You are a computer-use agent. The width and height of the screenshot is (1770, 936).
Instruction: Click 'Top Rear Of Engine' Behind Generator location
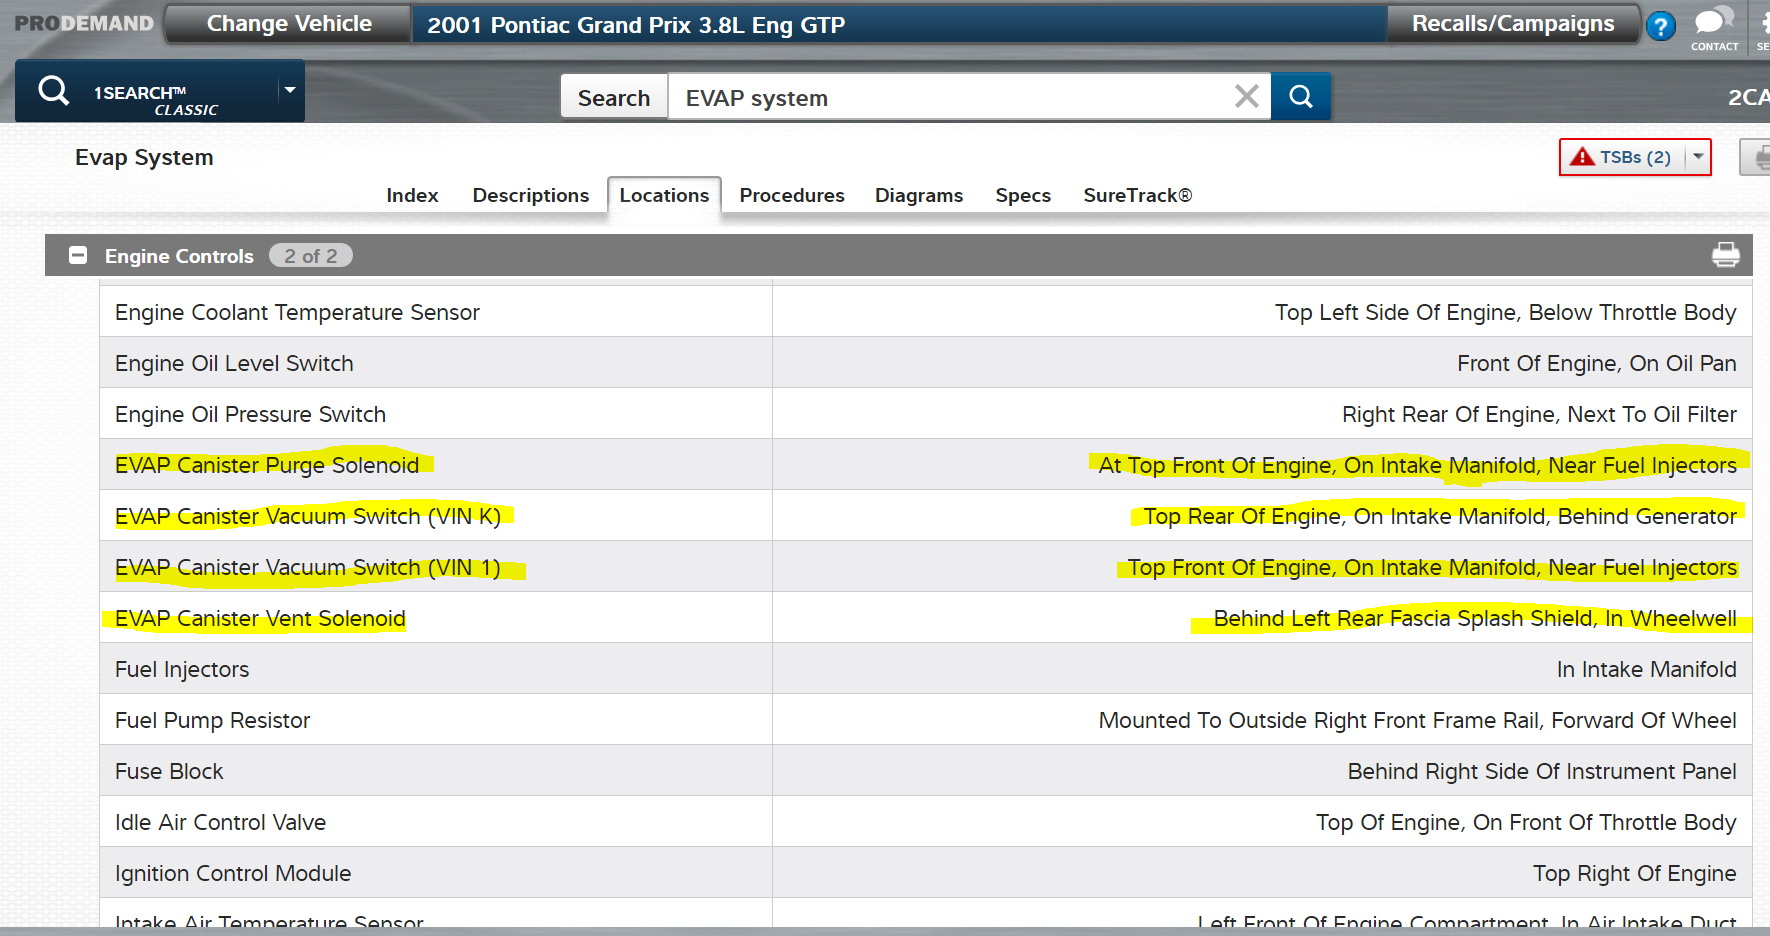pyautogui.click(x=1440, y=516)
